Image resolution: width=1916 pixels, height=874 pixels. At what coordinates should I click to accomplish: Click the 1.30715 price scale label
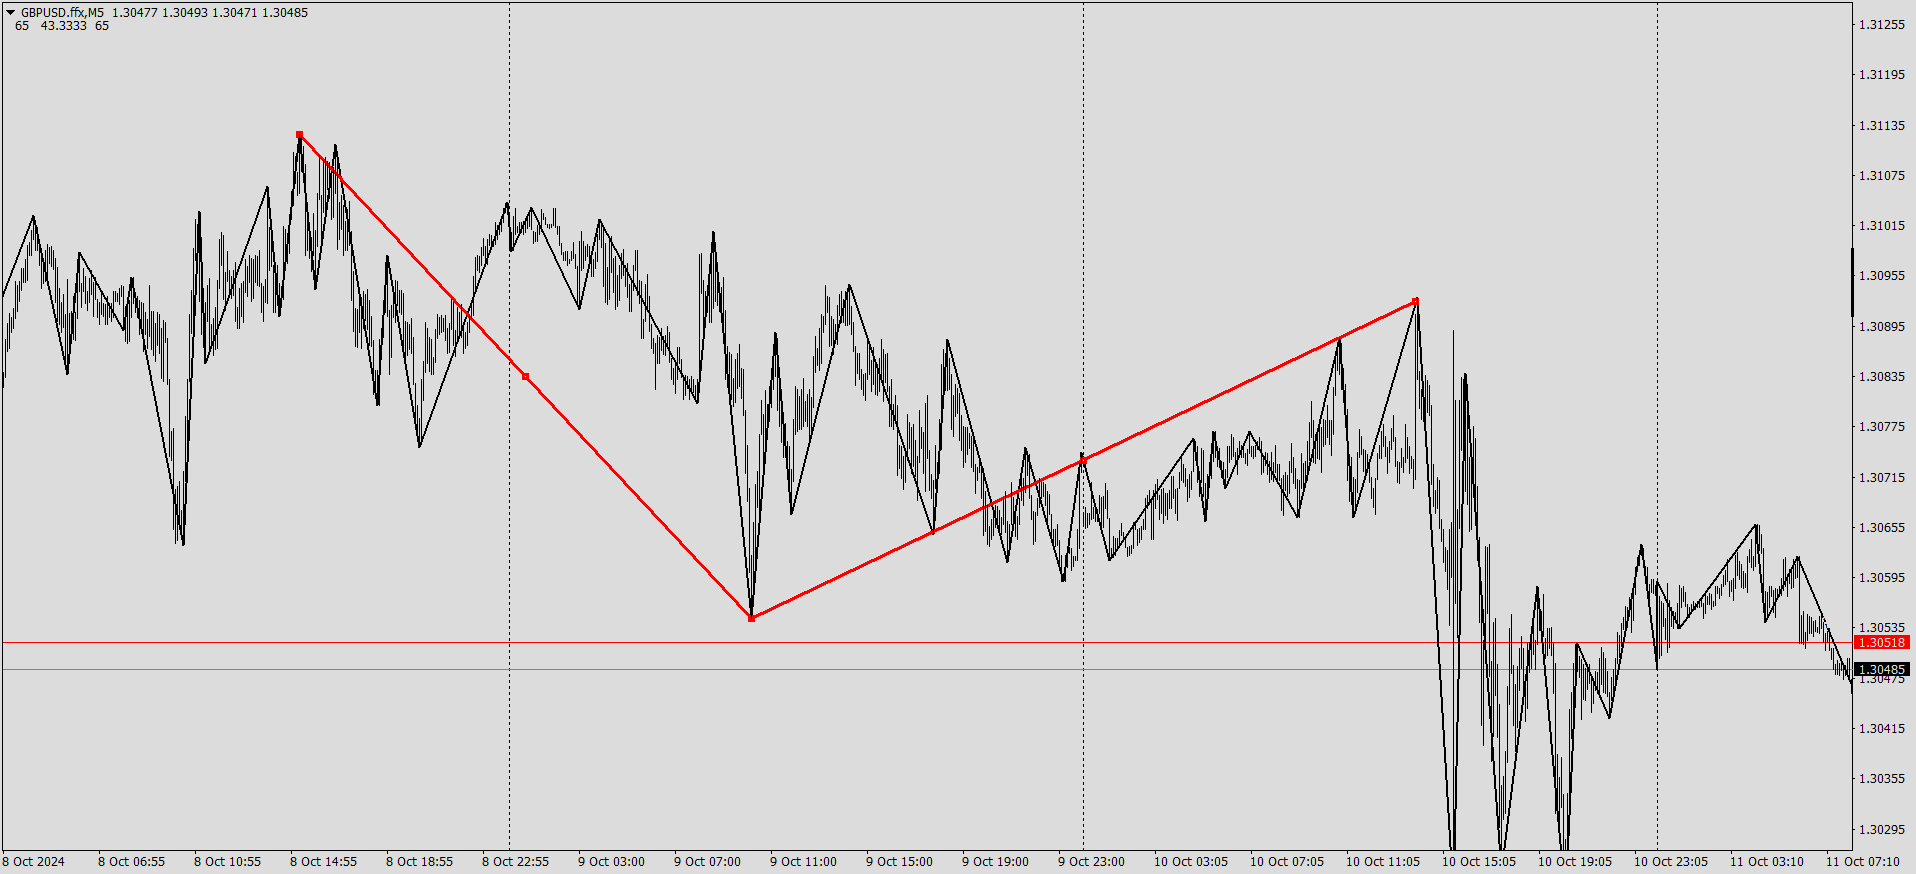coord(1882,477)
